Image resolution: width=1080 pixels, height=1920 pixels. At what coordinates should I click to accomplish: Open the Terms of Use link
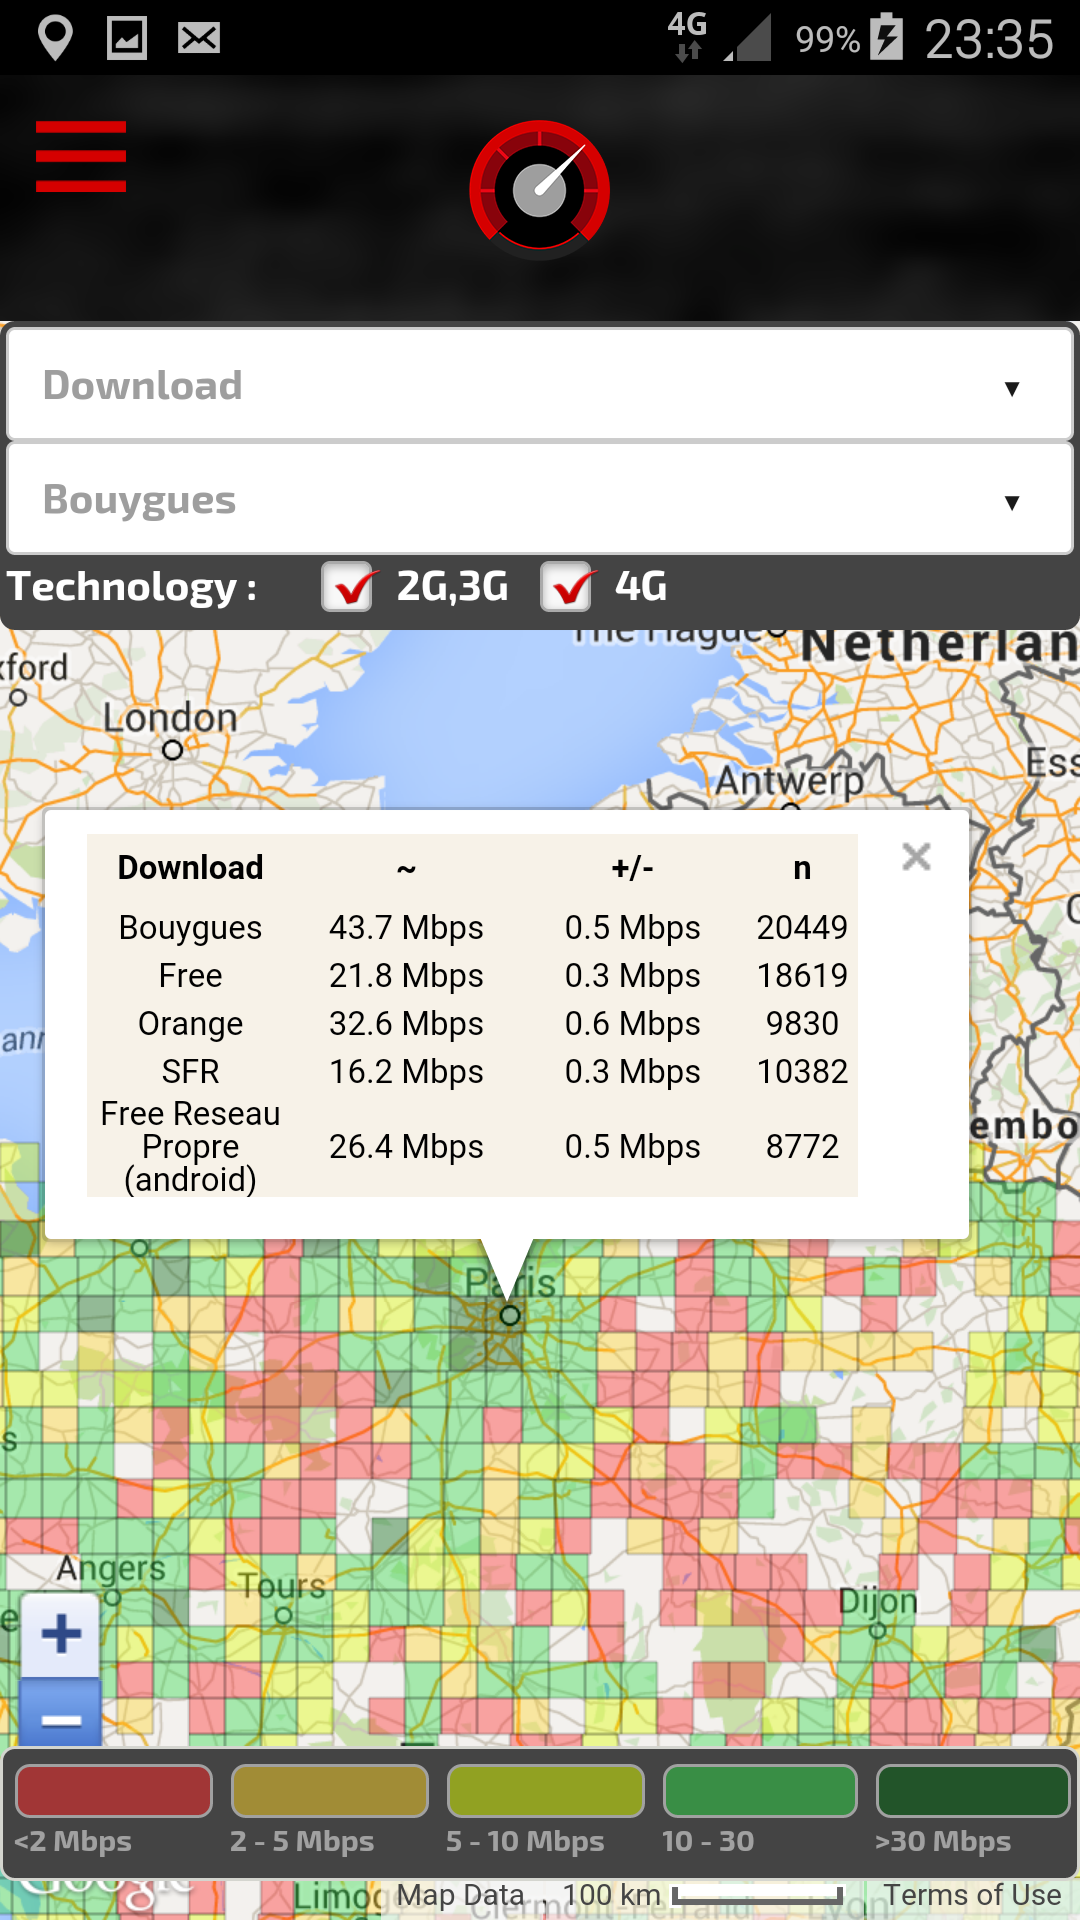tap(971, 1895)
